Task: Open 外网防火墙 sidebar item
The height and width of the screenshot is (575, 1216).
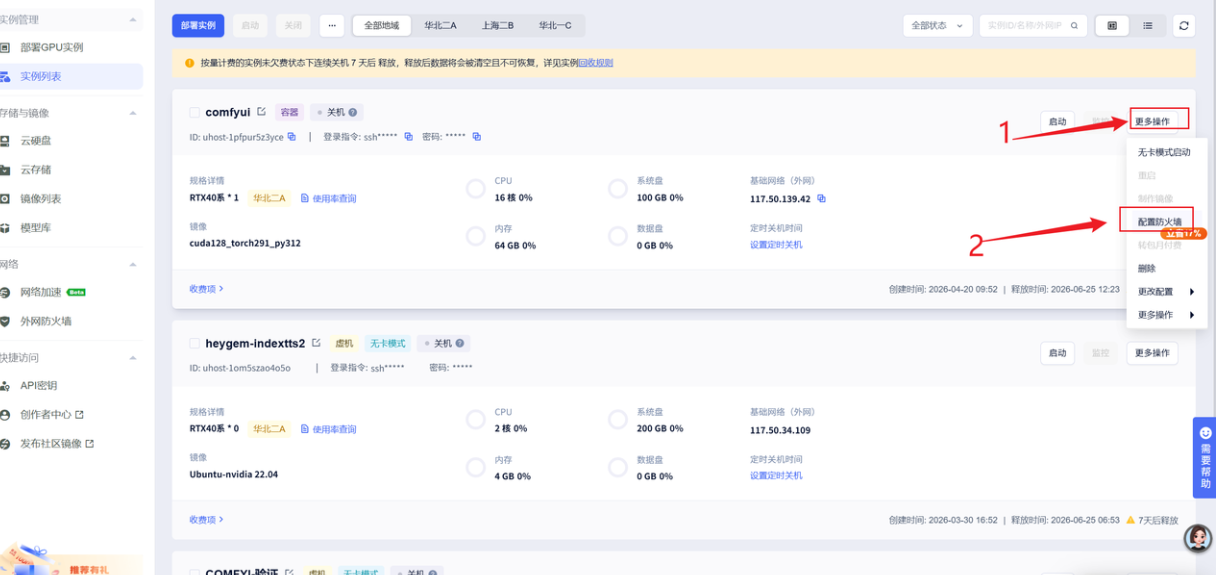Action: tap(46, 321)
